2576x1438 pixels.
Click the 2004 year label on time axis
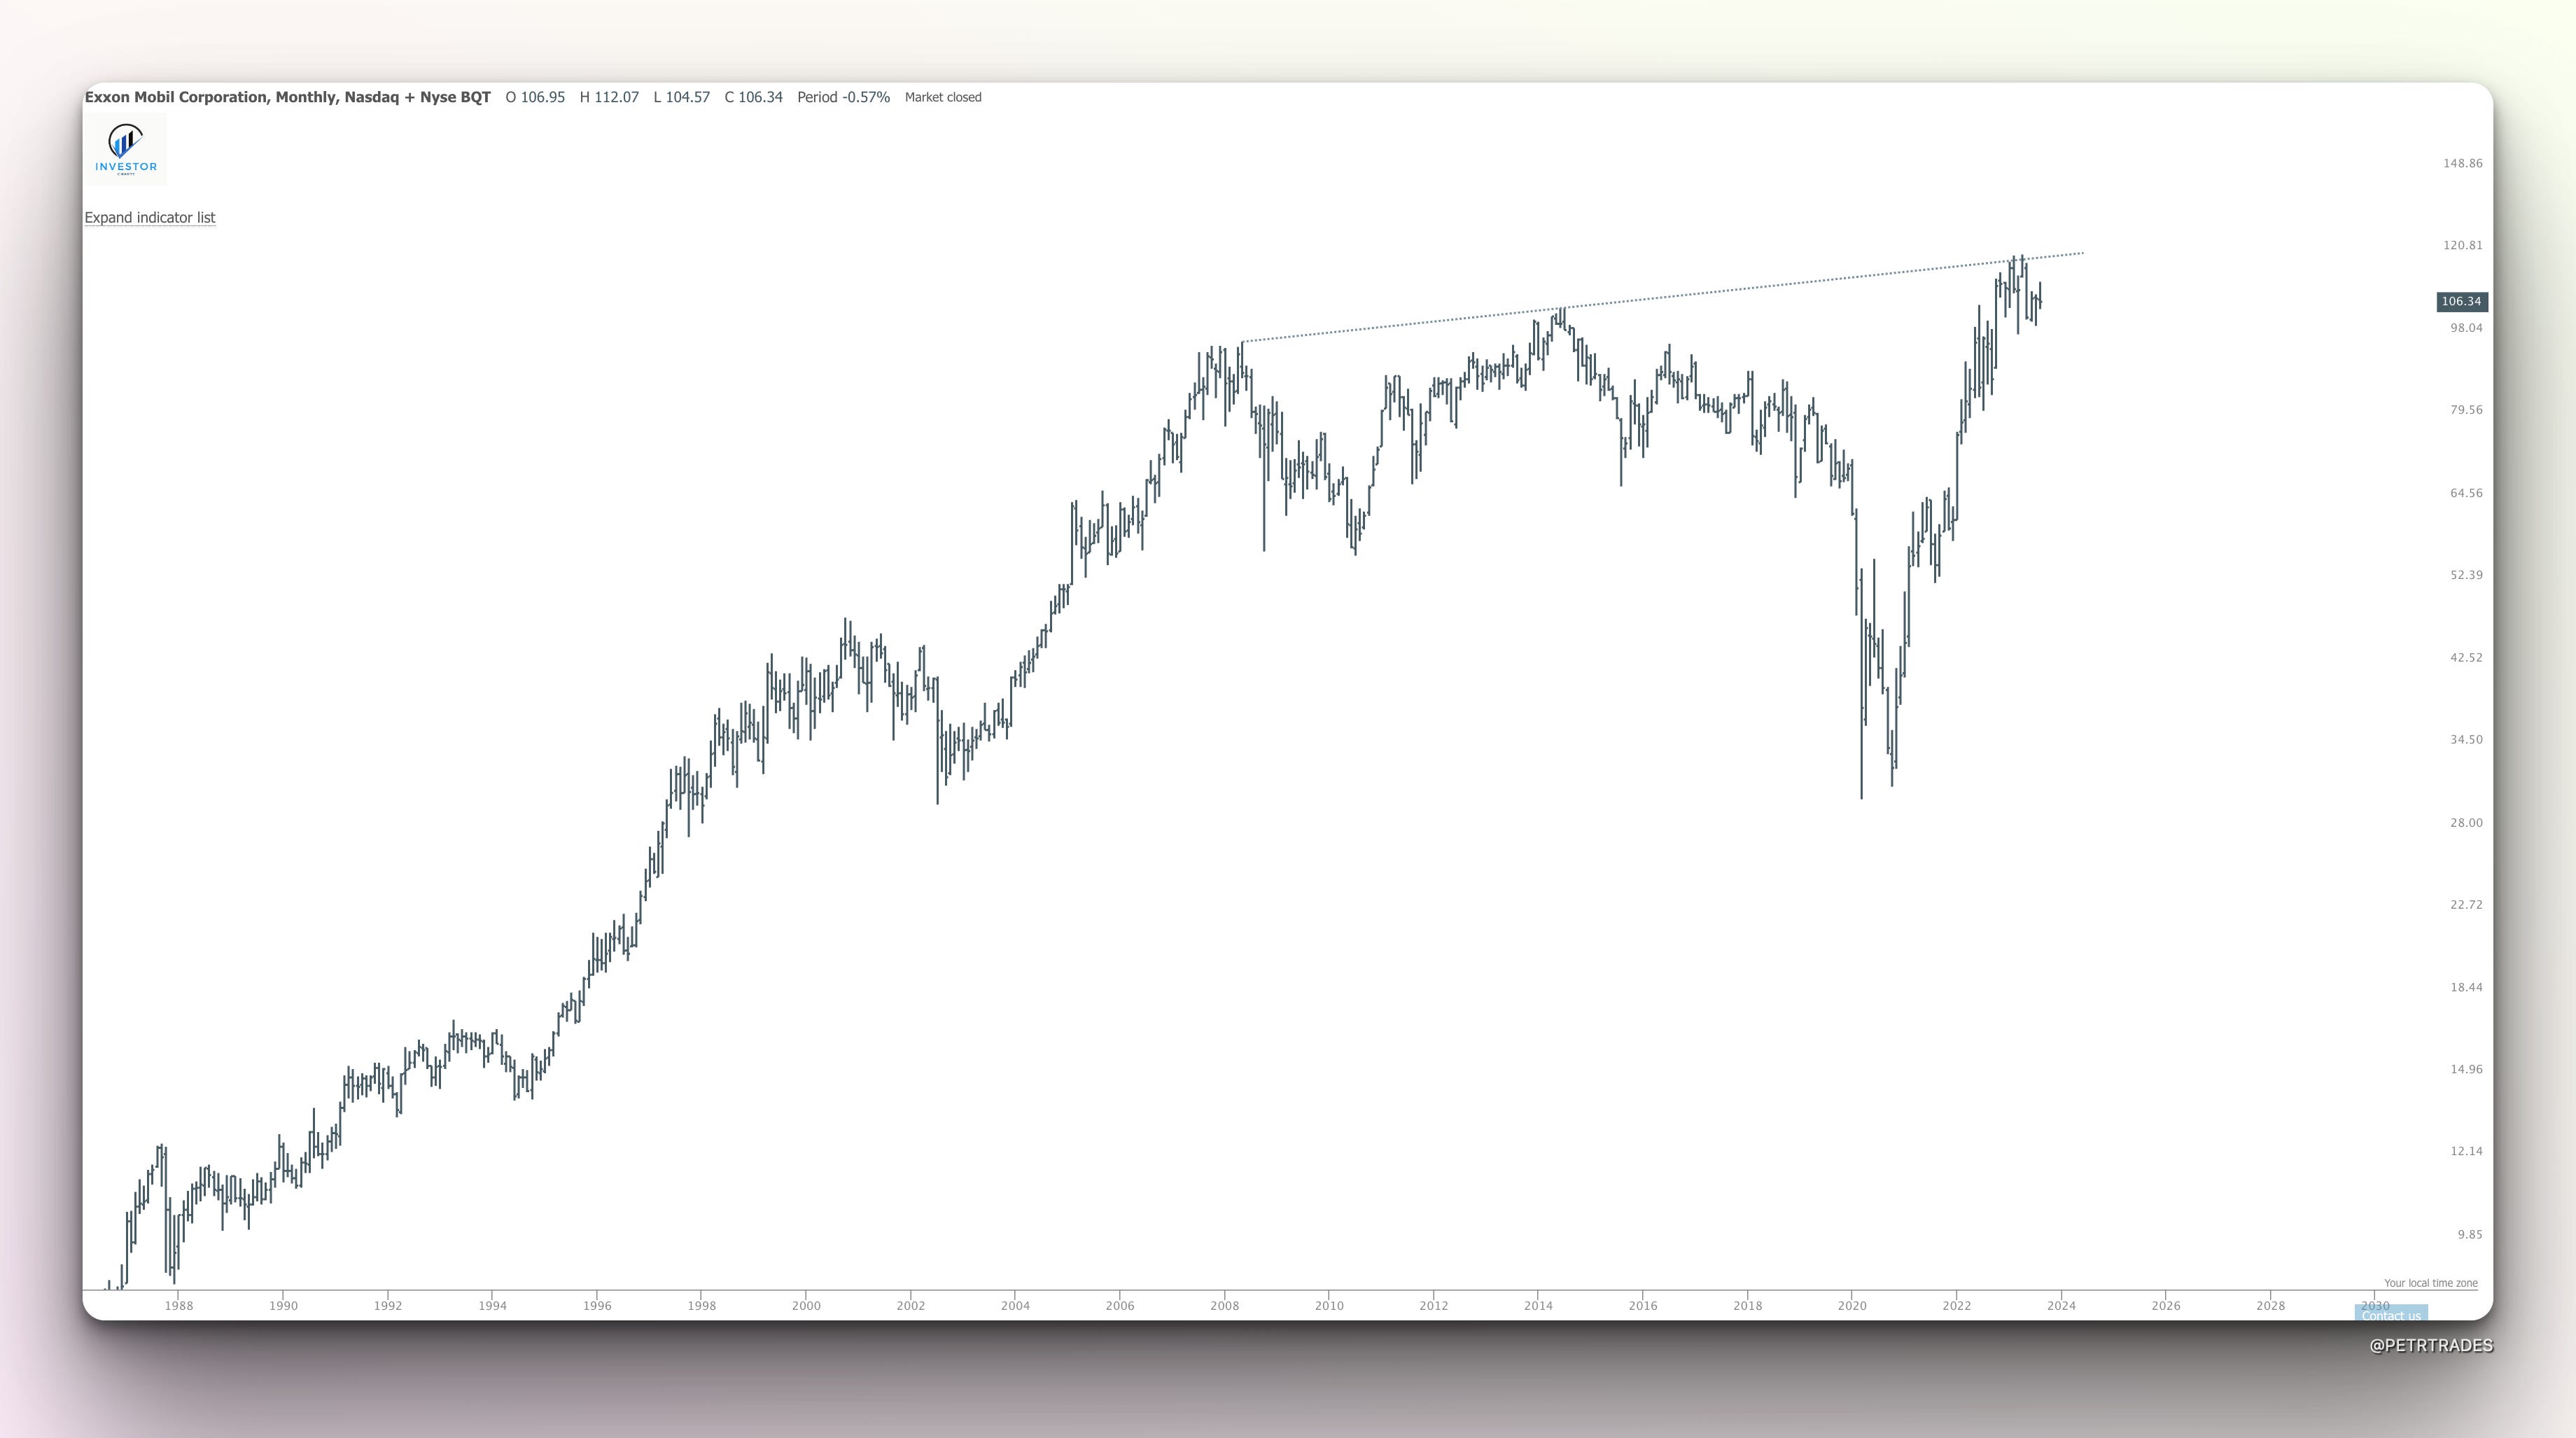pos(1015,1305)
